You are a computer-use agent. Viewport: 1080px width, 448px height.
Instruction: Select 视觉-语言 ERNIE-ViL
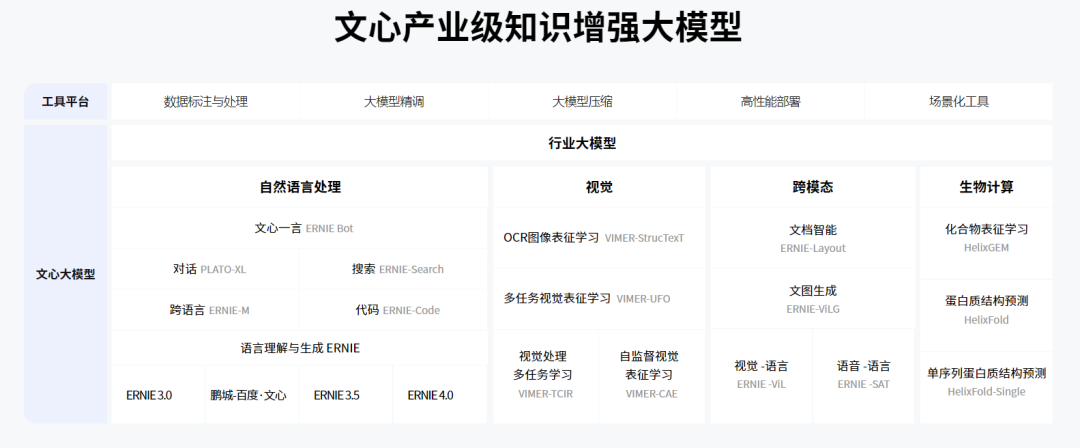click(x=761, y=376)
